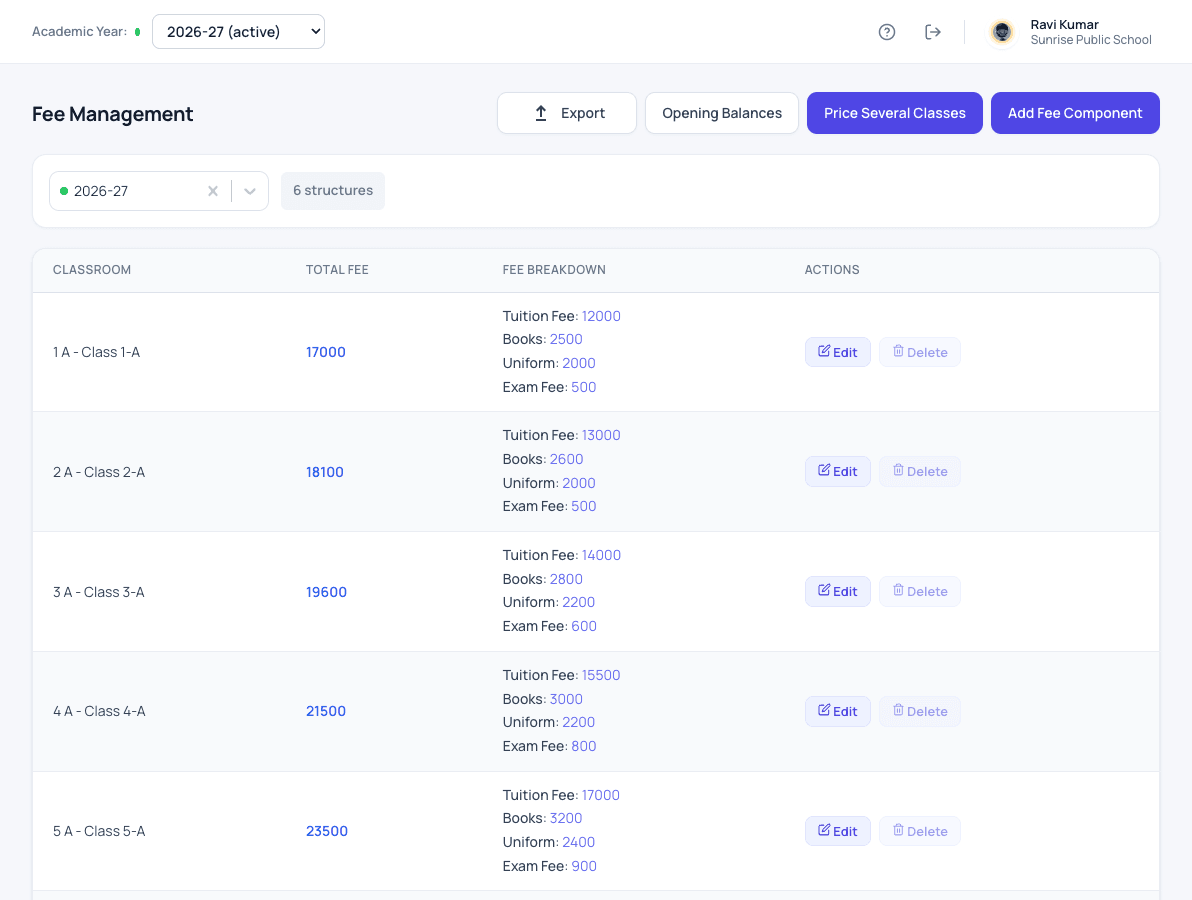Clear the 2026-27 year filter with the X

[213, 191]
